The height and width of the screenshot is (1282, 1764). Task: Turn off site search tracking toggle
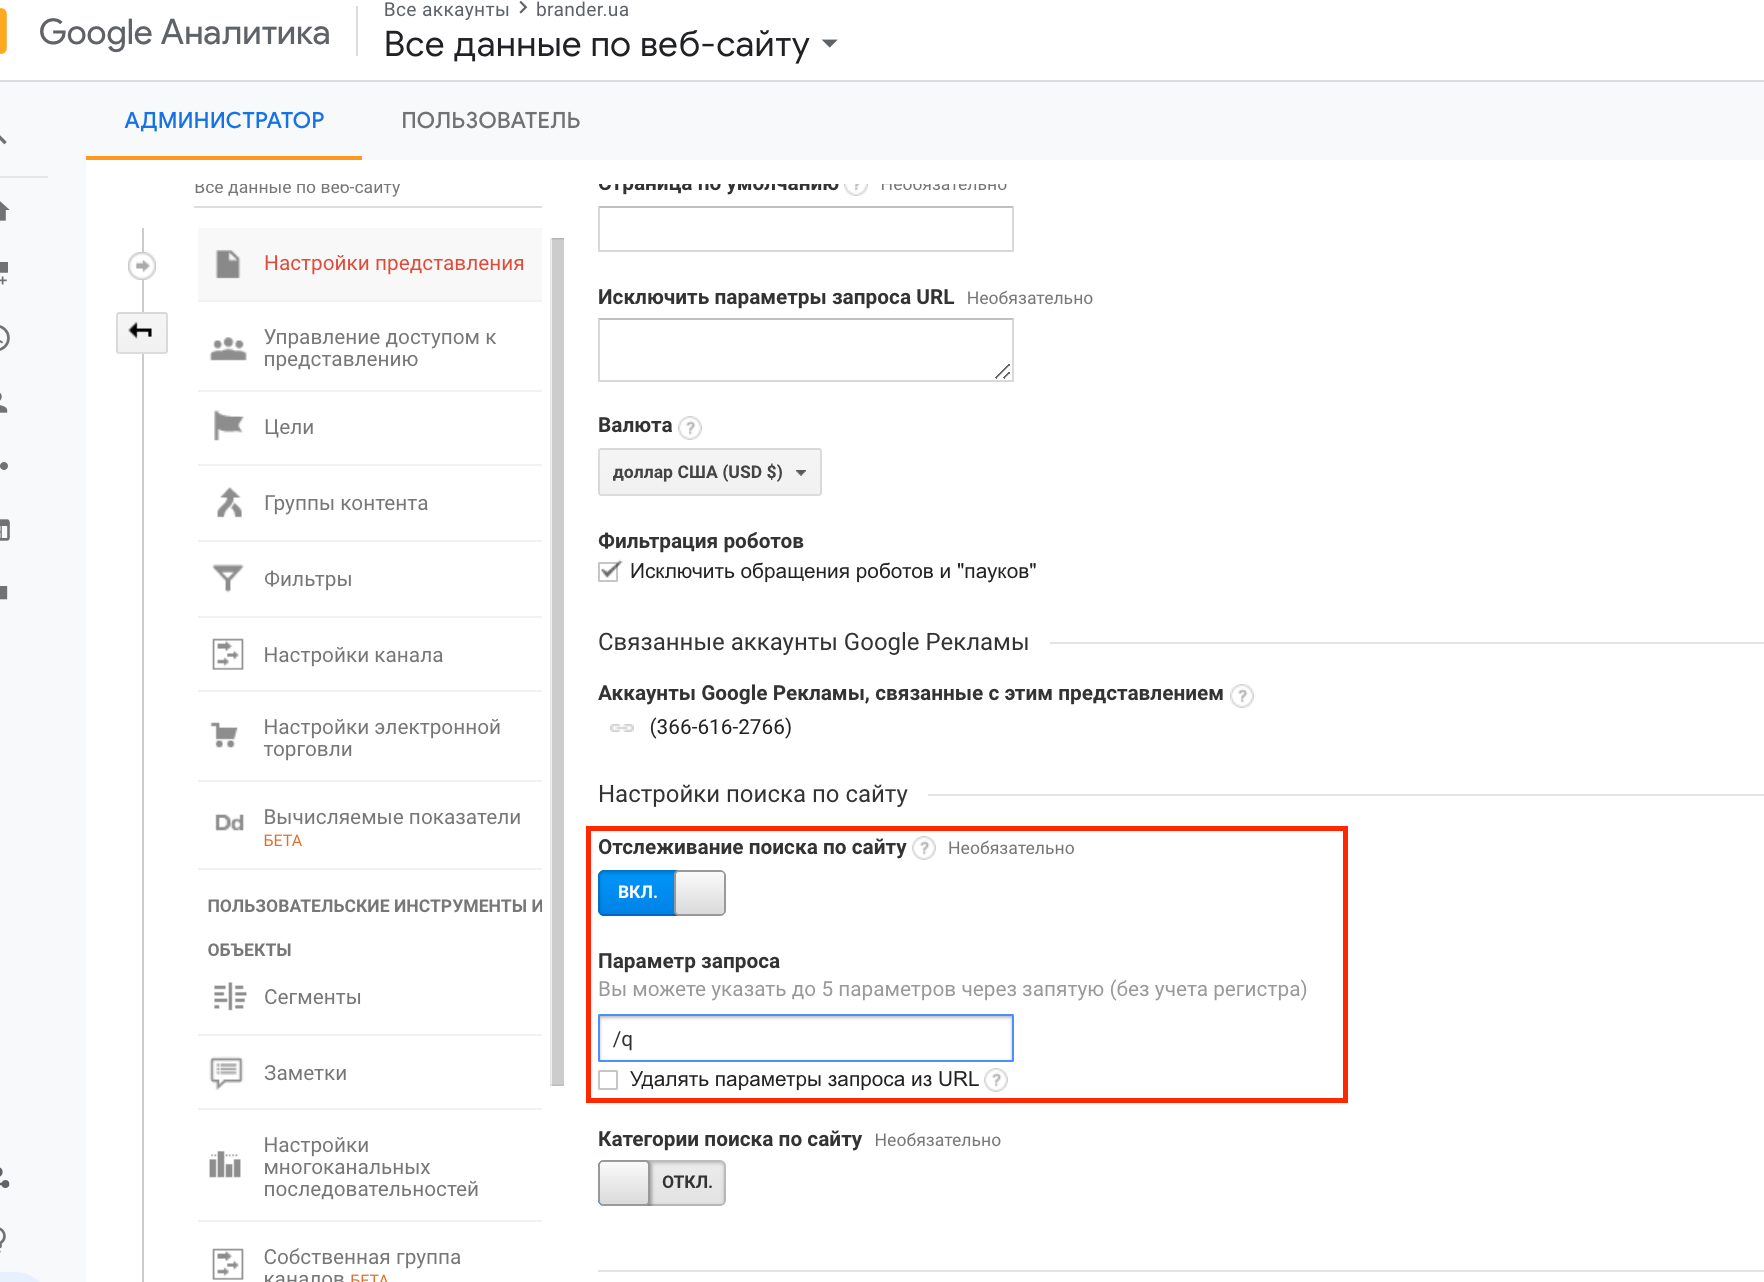tap(662, 893)
